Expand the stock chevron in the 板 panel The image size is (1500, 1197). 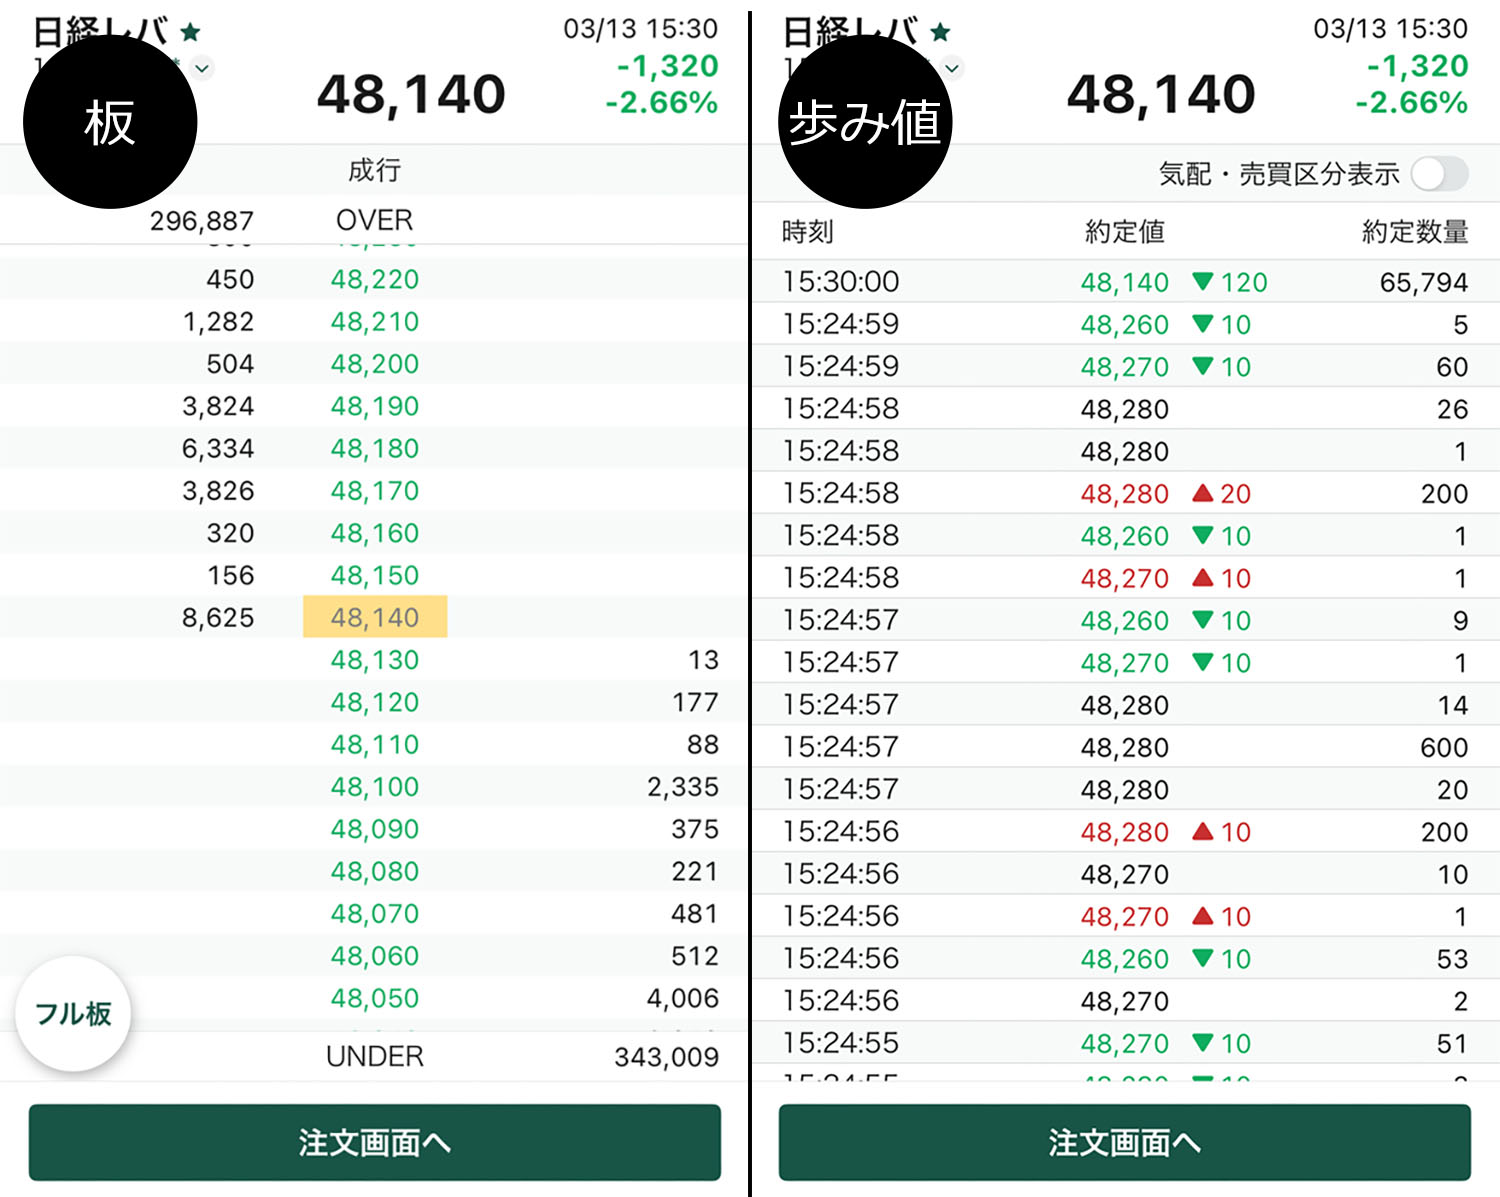pos(203,68)
